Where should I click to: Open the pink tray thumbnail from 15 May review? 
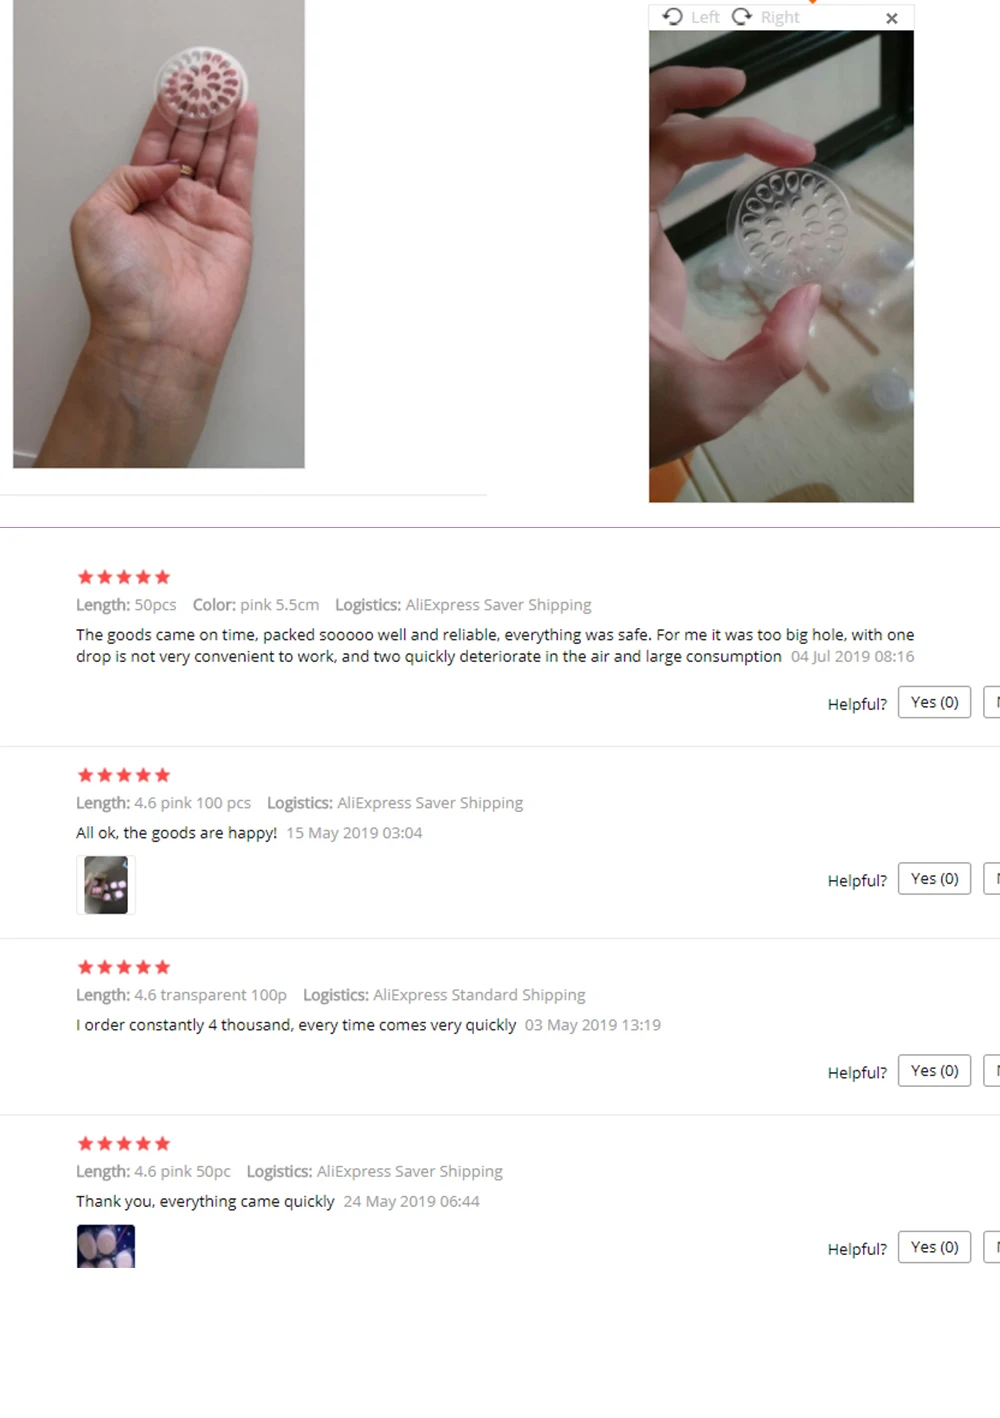click(106, 885)
